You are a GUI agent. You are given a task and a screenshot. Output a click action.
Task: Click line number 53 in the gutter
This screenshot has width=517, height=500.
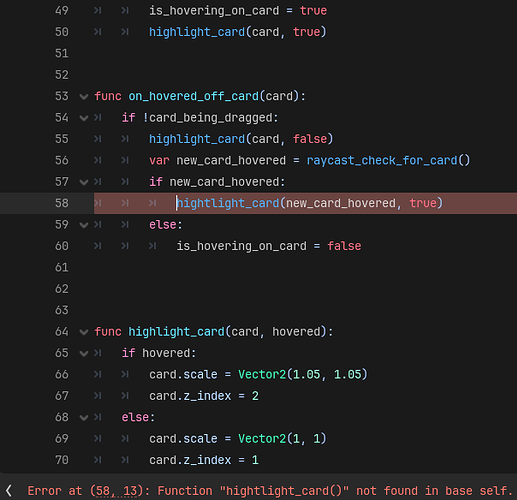click(x=62, y=96)
